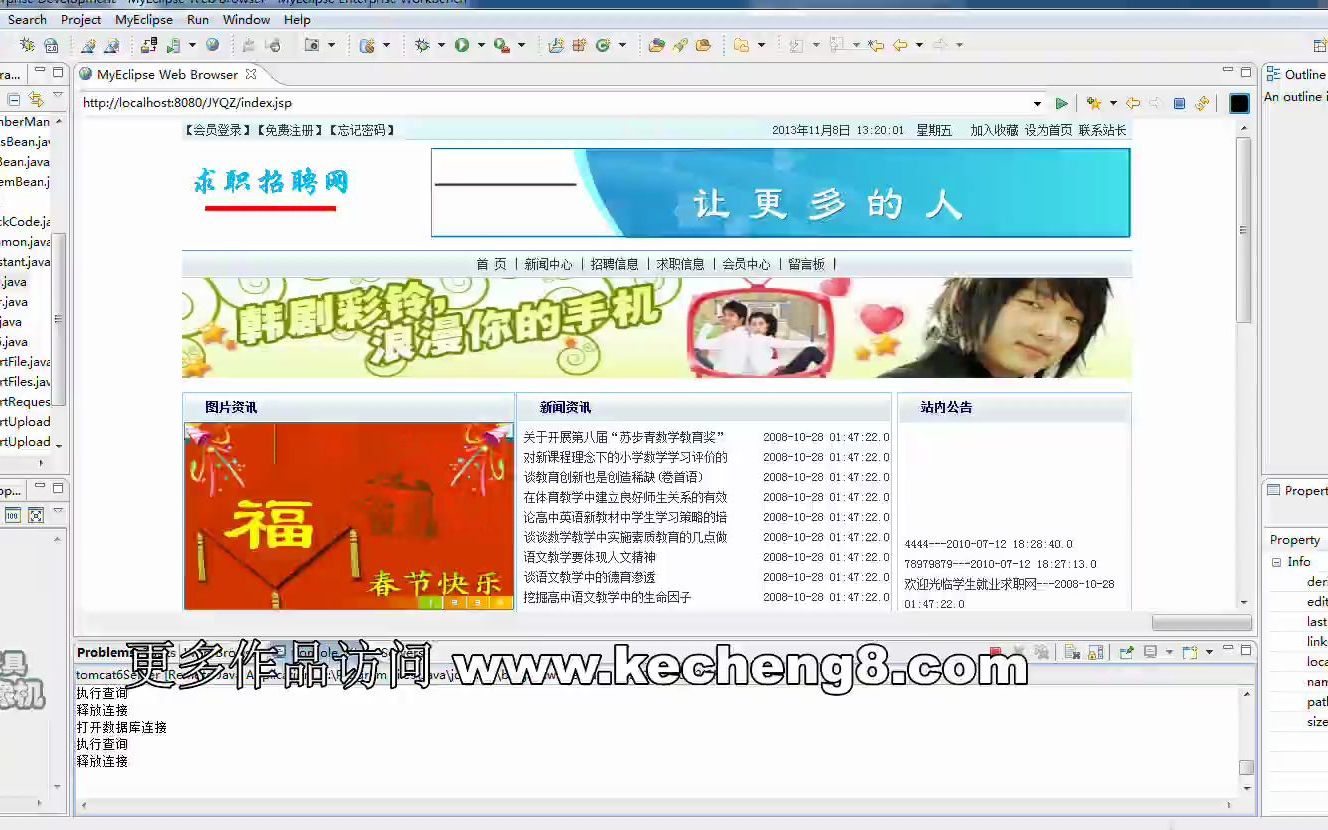
Task: Open the Search menu
Action: click(27, 20)
